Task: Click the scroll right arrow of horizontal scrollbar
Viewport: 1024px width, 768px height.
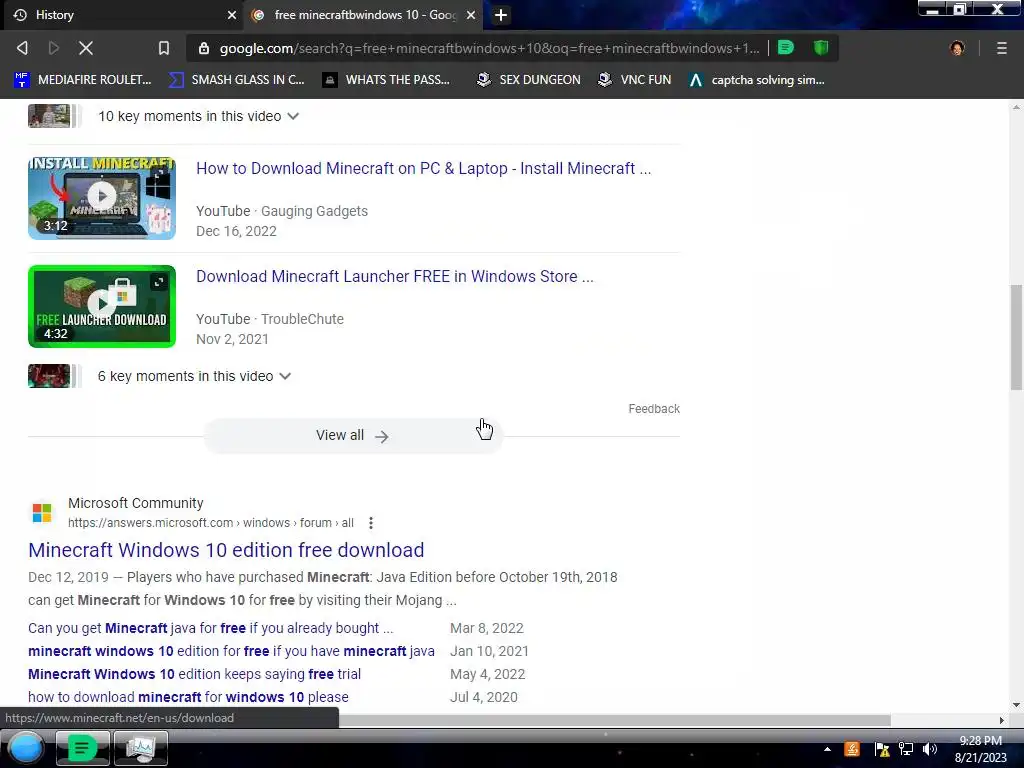Action: click(x=1002, y=720)
